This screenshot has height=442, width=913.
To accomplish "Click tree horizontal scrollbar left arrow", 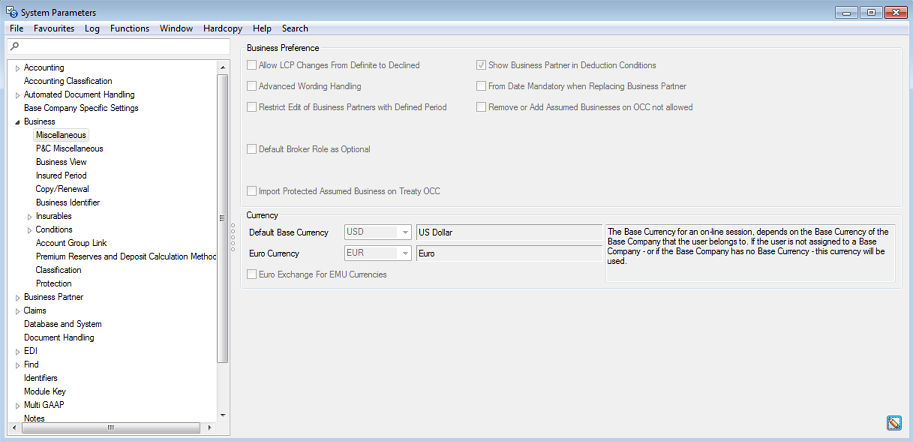I will click(x=15, y=427).
